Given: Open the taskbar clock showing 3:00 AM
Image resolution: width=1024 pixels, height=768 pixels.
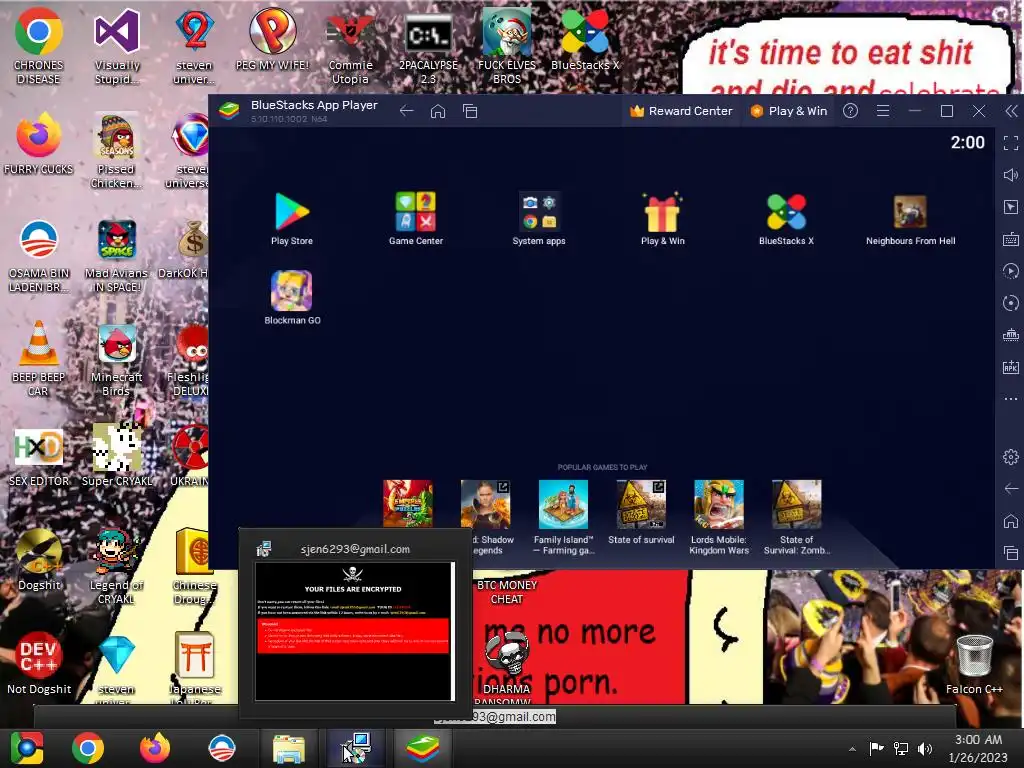Looking at the screenshot, I should pyautogui.click(x=978, y=748).
